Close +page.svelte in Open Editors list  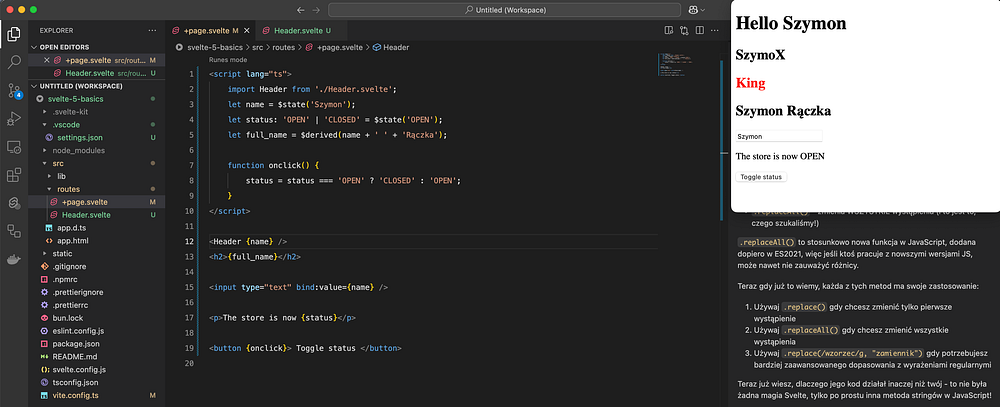point(46,61)
